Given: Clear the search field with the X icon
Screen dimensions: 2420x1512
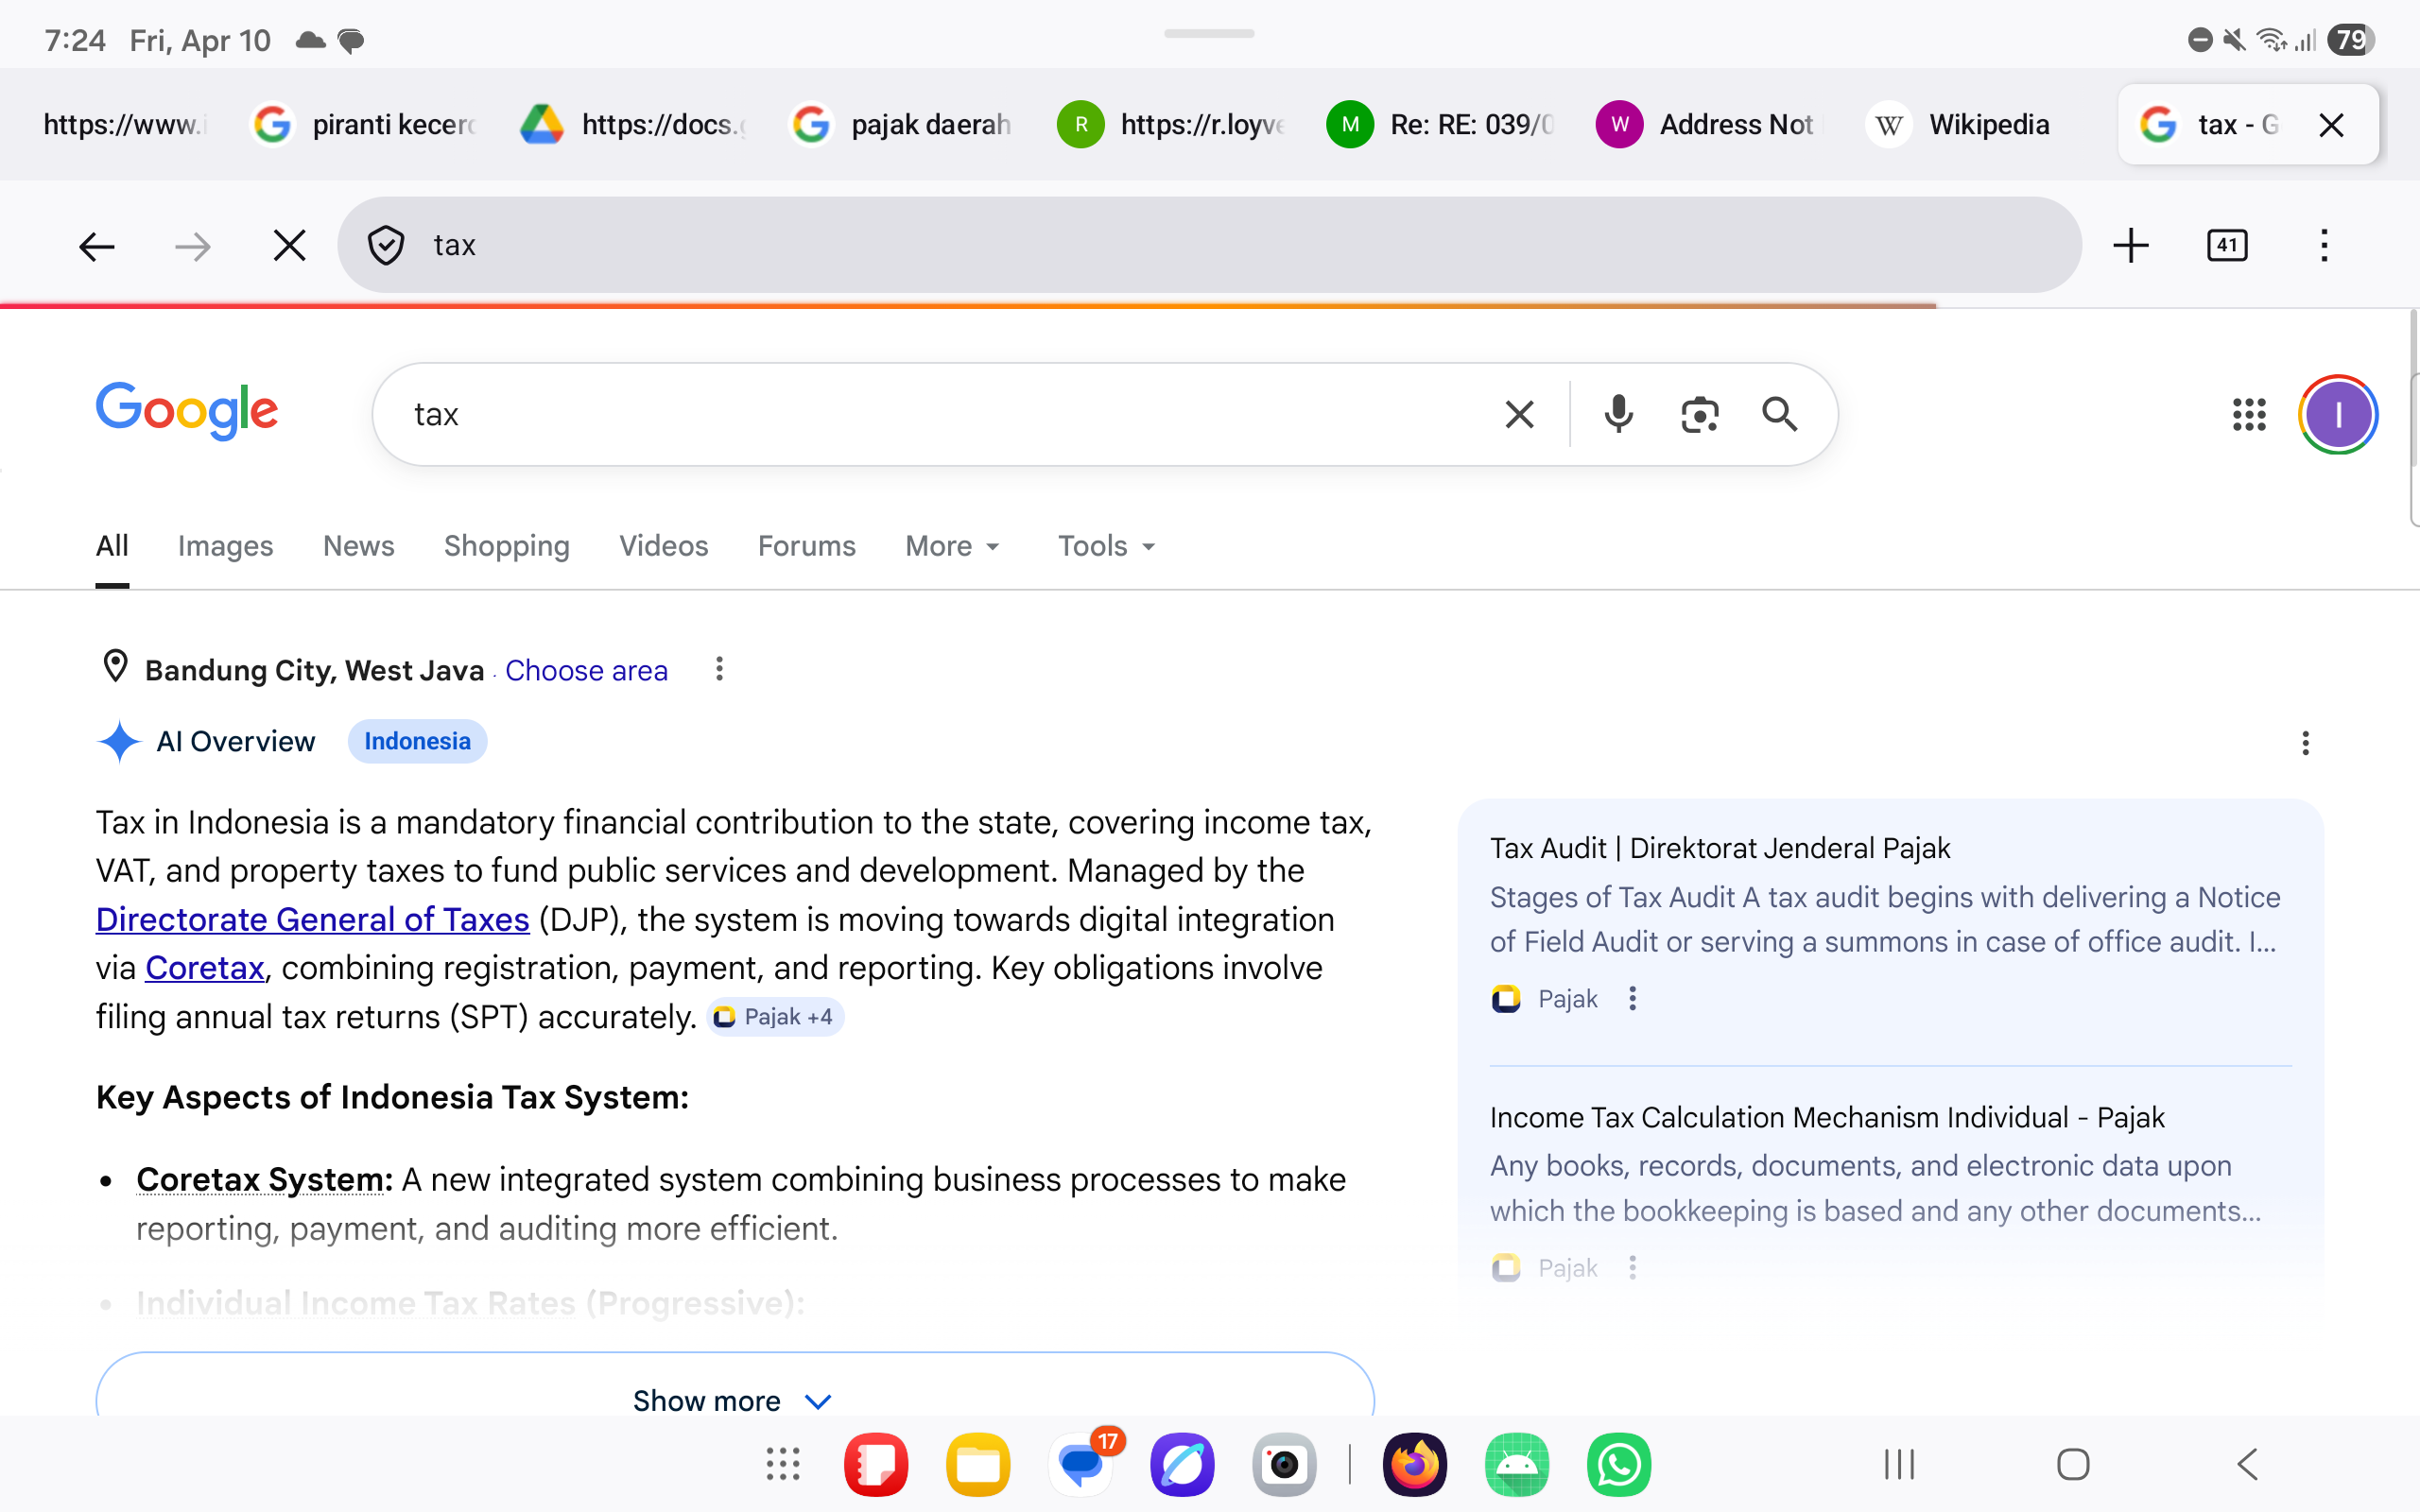Looking at the screenshot, I should [x=1518, y=413].
